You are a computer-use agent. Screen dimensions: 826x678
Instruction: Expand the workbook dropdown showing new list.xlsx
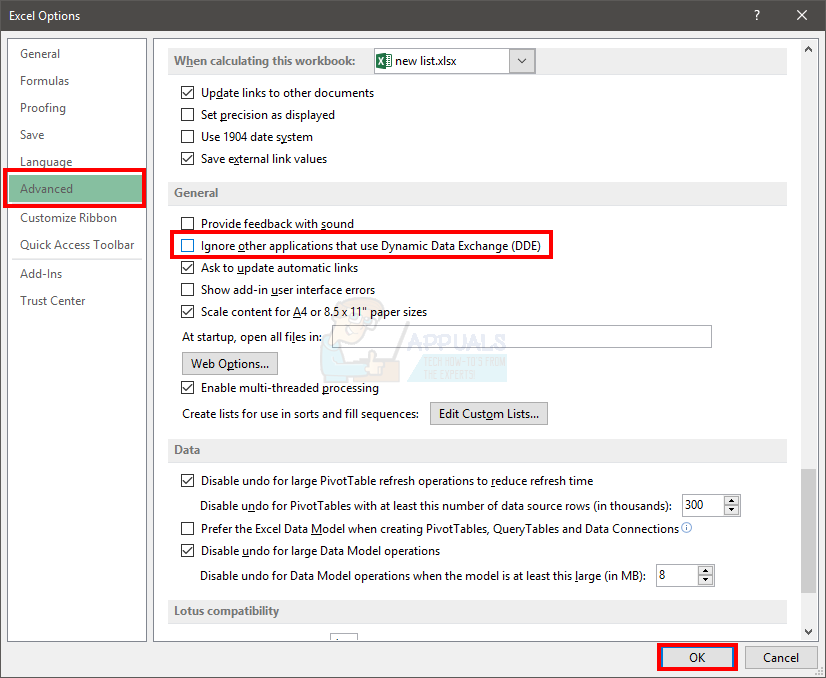coord(522,61)
